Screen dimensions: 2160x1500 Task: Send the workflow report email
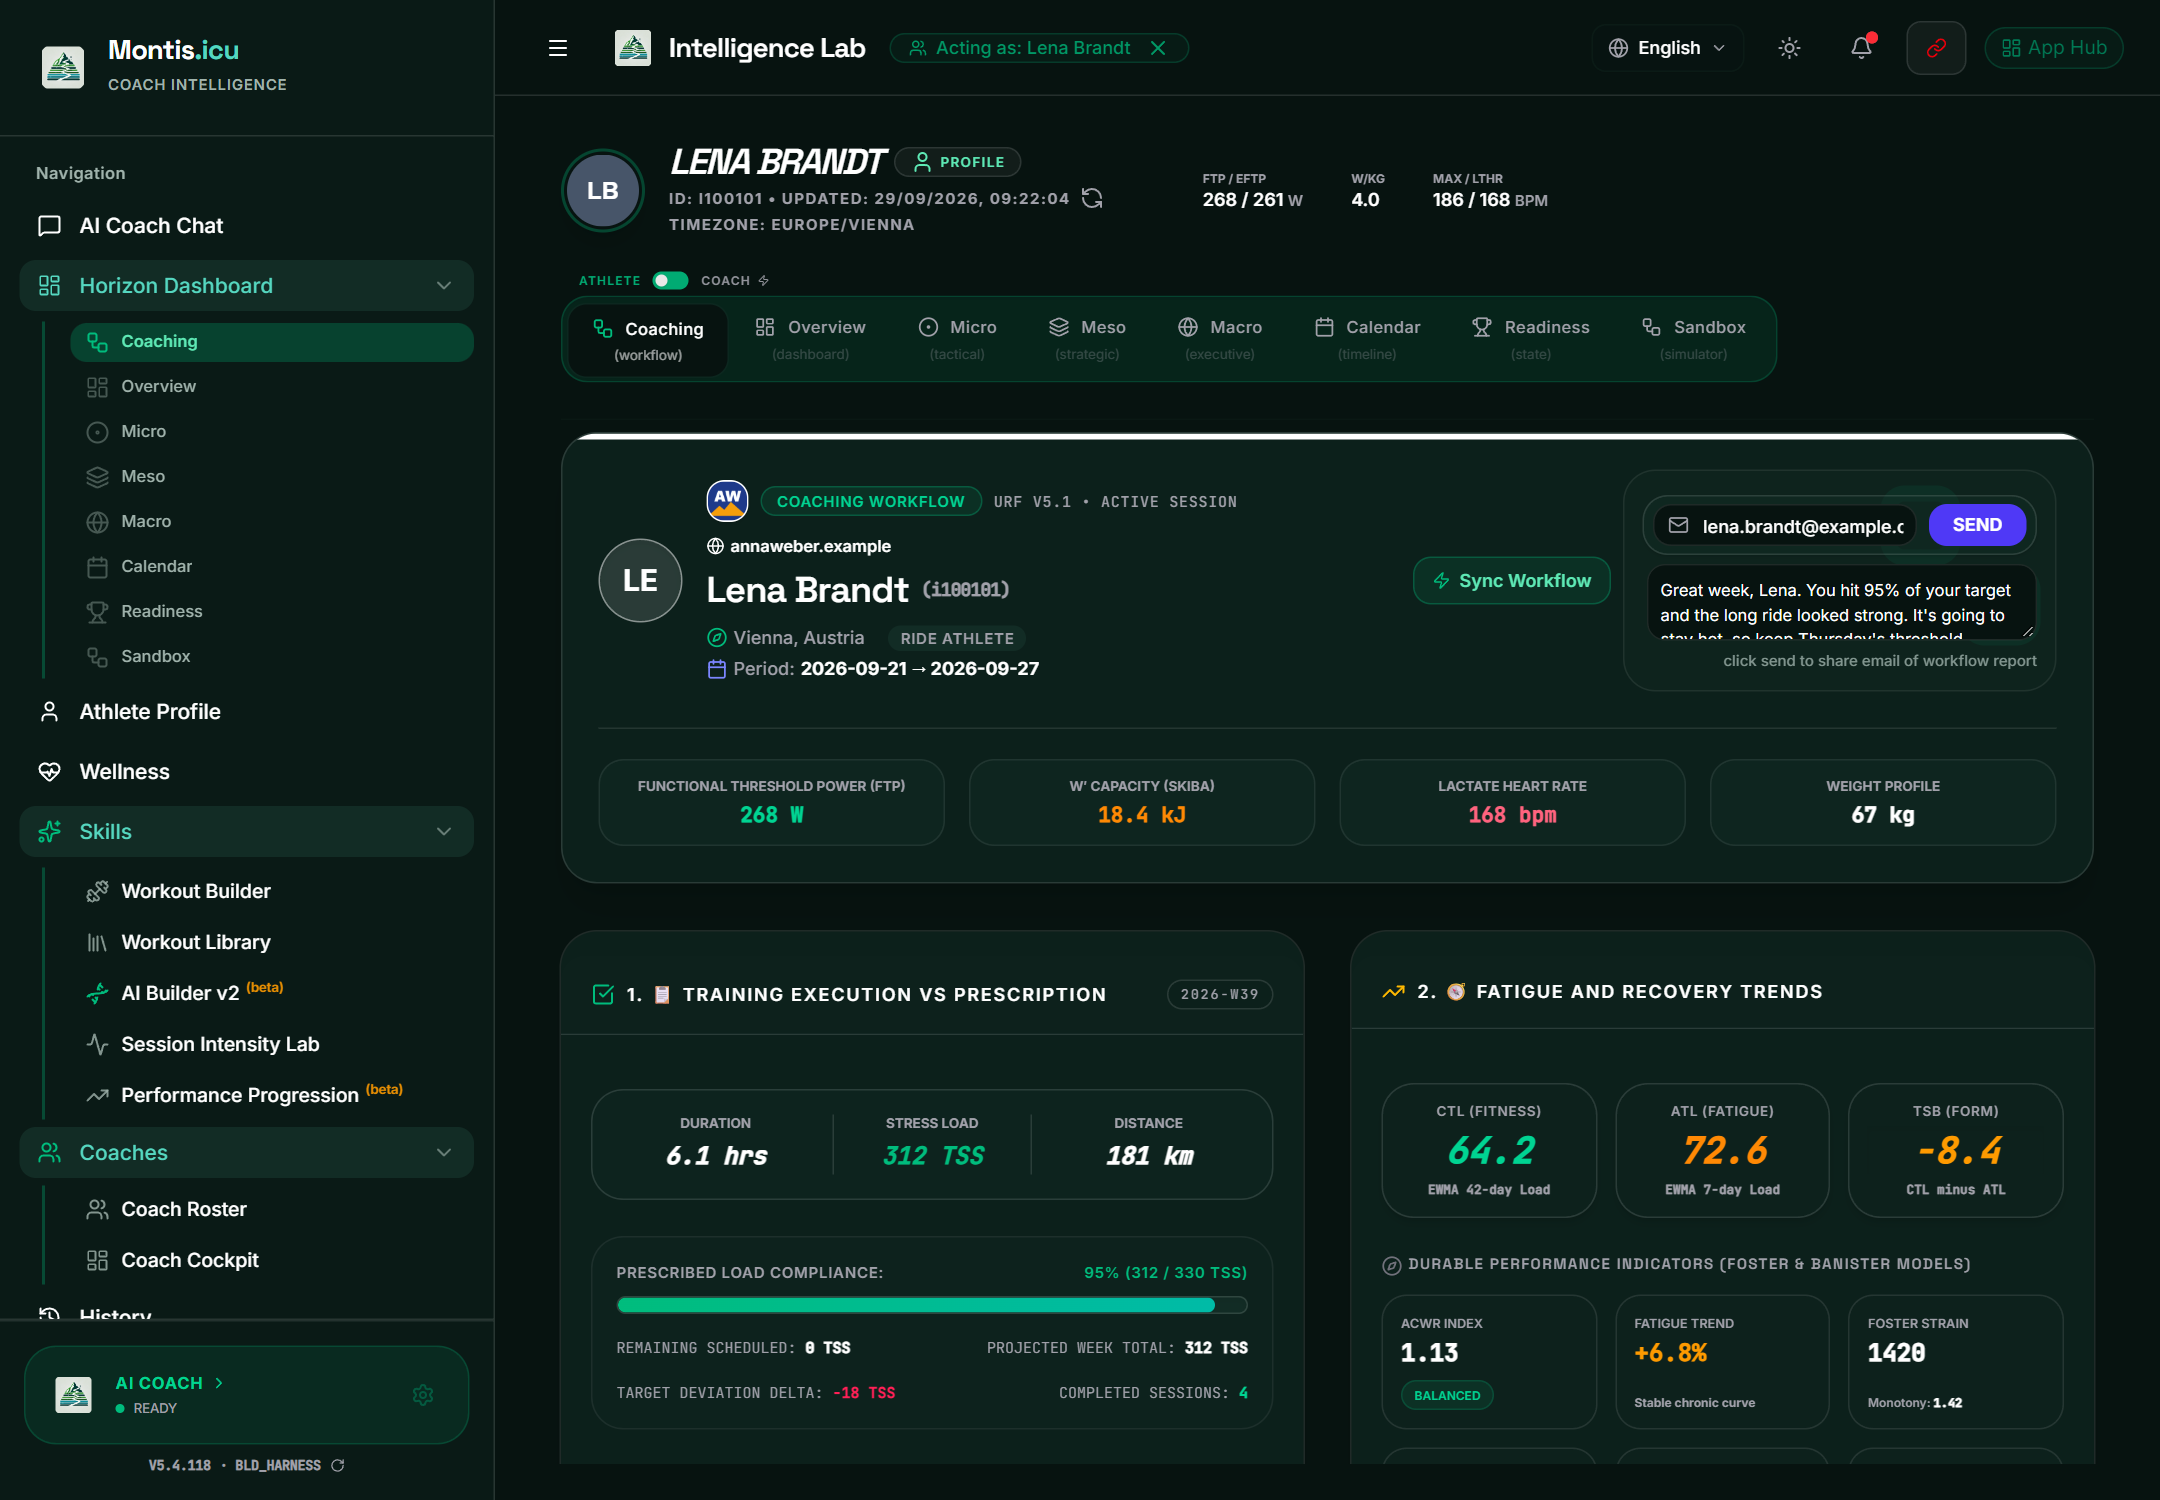1977,525
